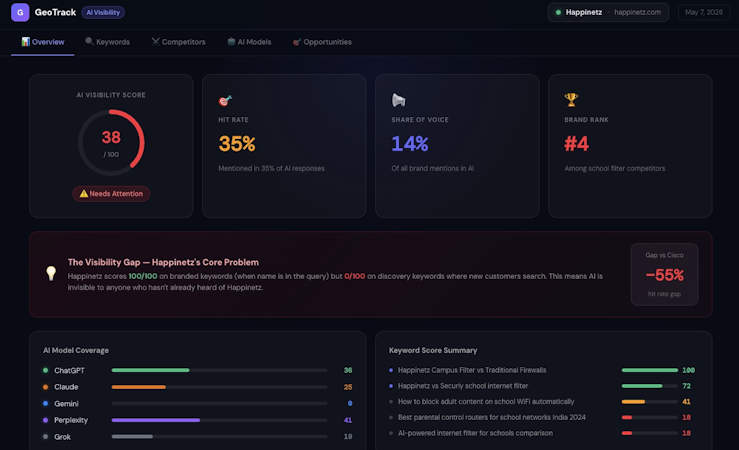Click the May 7, 2026 date button
Image resolution: width=739 pixels, height=450 pixels.
pyautogui.click(x=704, y=13)
